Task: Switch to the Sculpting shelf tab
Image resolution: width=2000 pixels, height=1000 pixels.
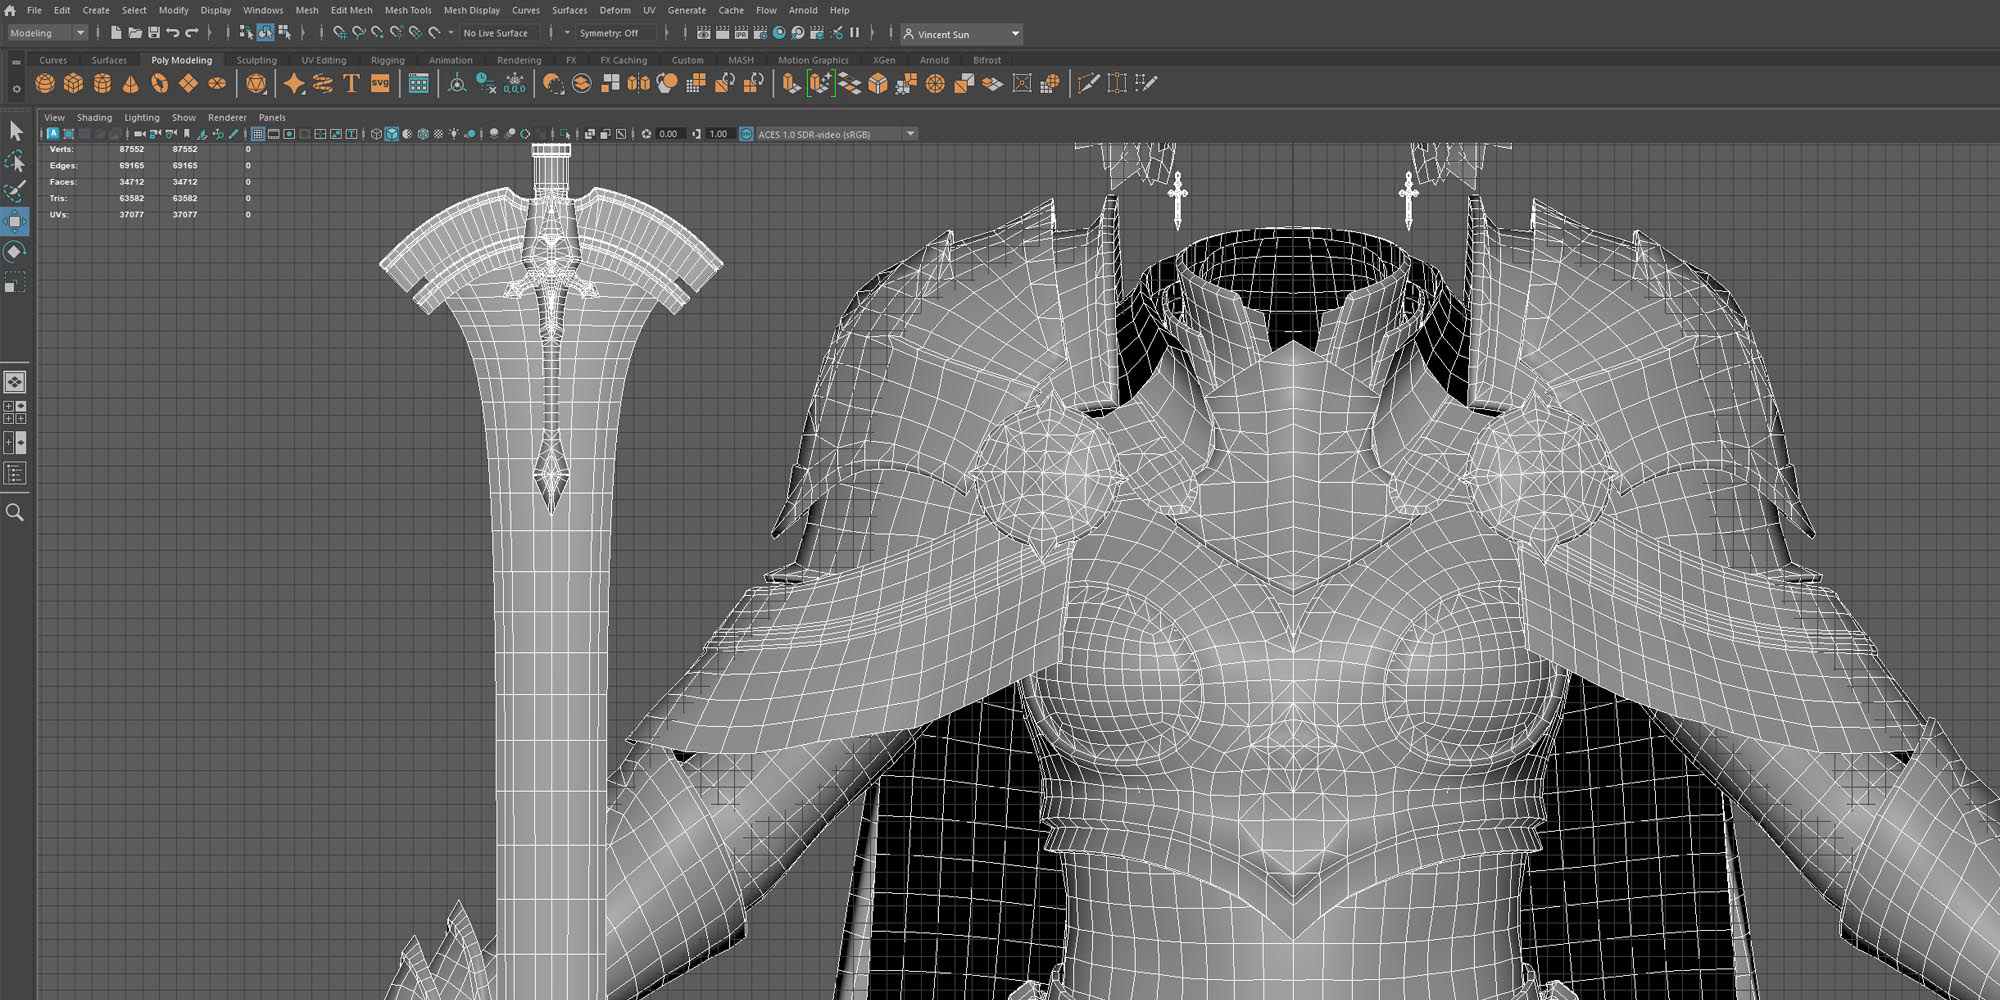Action: (256, 60)
